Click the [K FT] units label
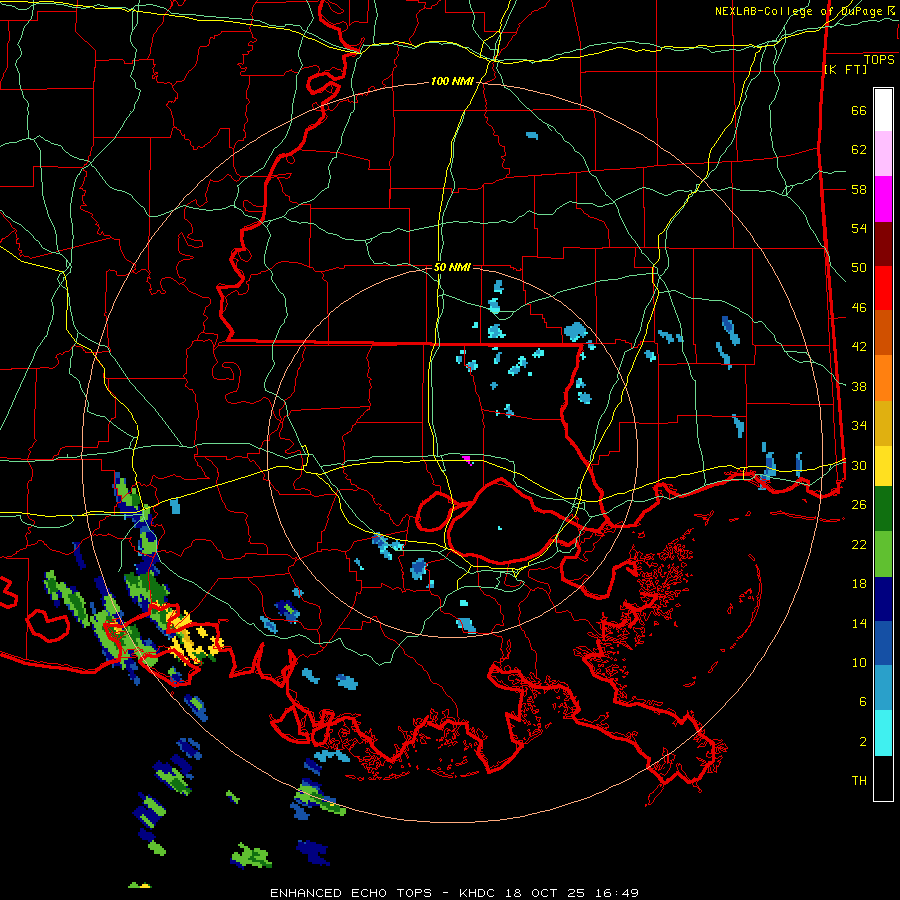Viewport: 900px width, 900px height. tap(845, 69)
